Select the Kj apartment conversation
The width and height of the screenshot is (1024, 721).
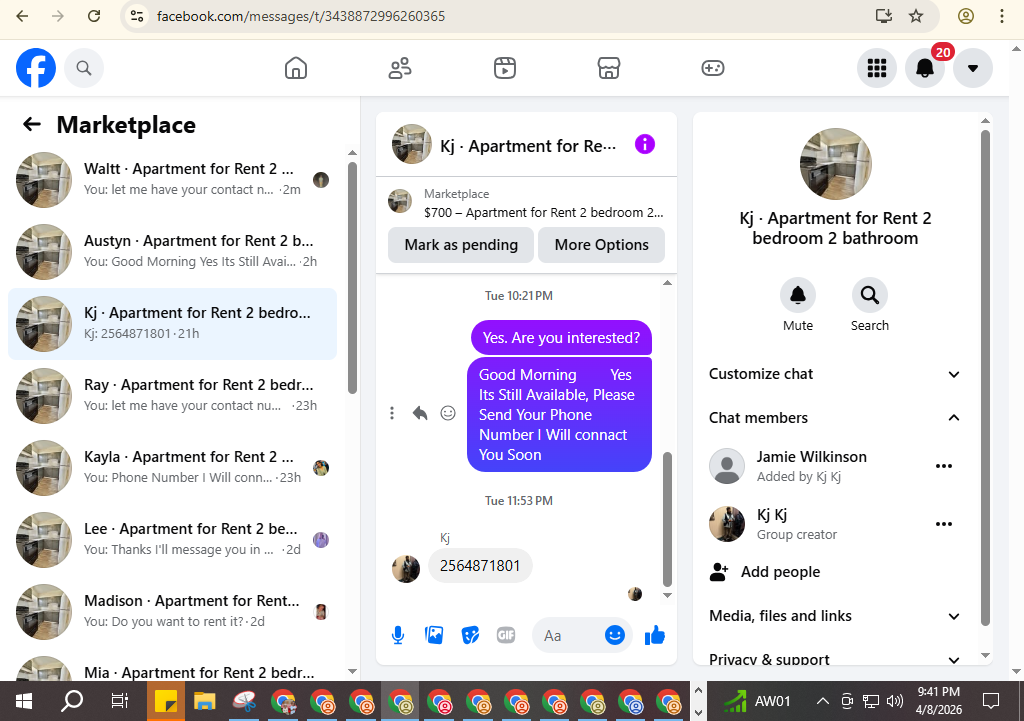click(172, 323)
